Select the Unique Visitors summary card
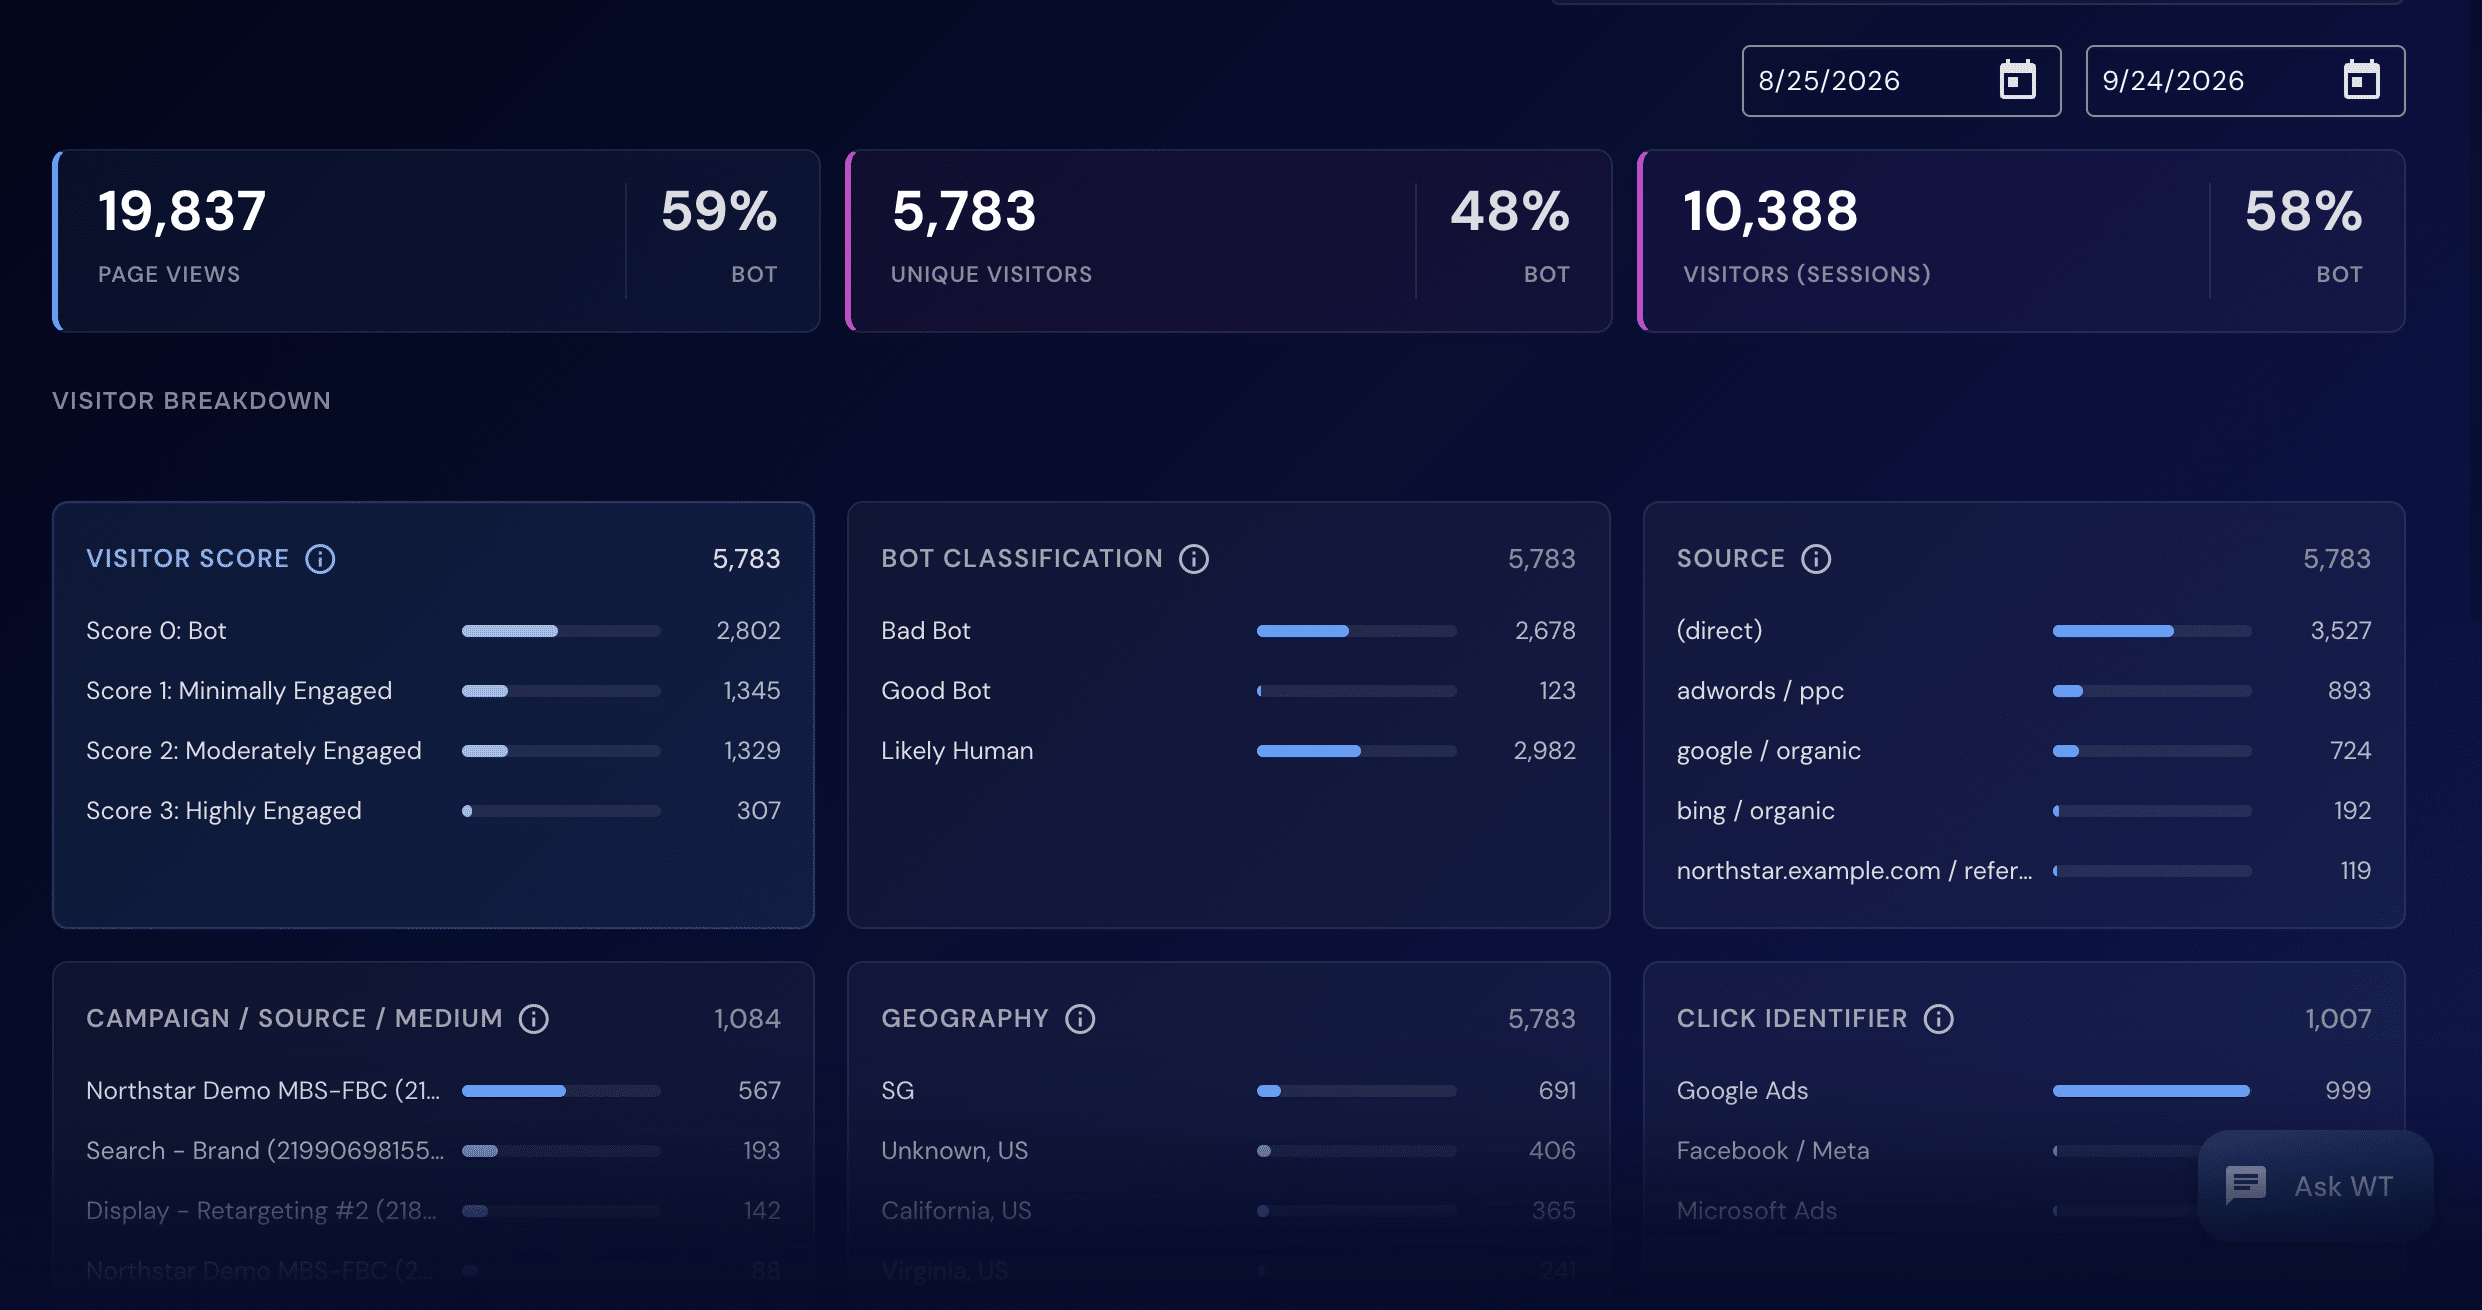 (x=1229, y=241)
